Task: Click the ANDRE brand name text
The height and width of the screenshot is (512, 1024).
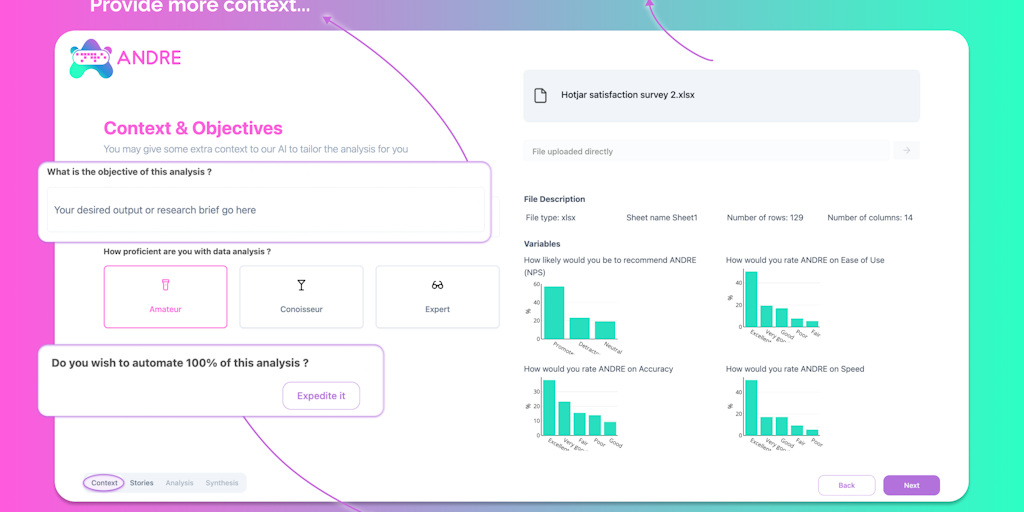Action: (x=150, y=57)
